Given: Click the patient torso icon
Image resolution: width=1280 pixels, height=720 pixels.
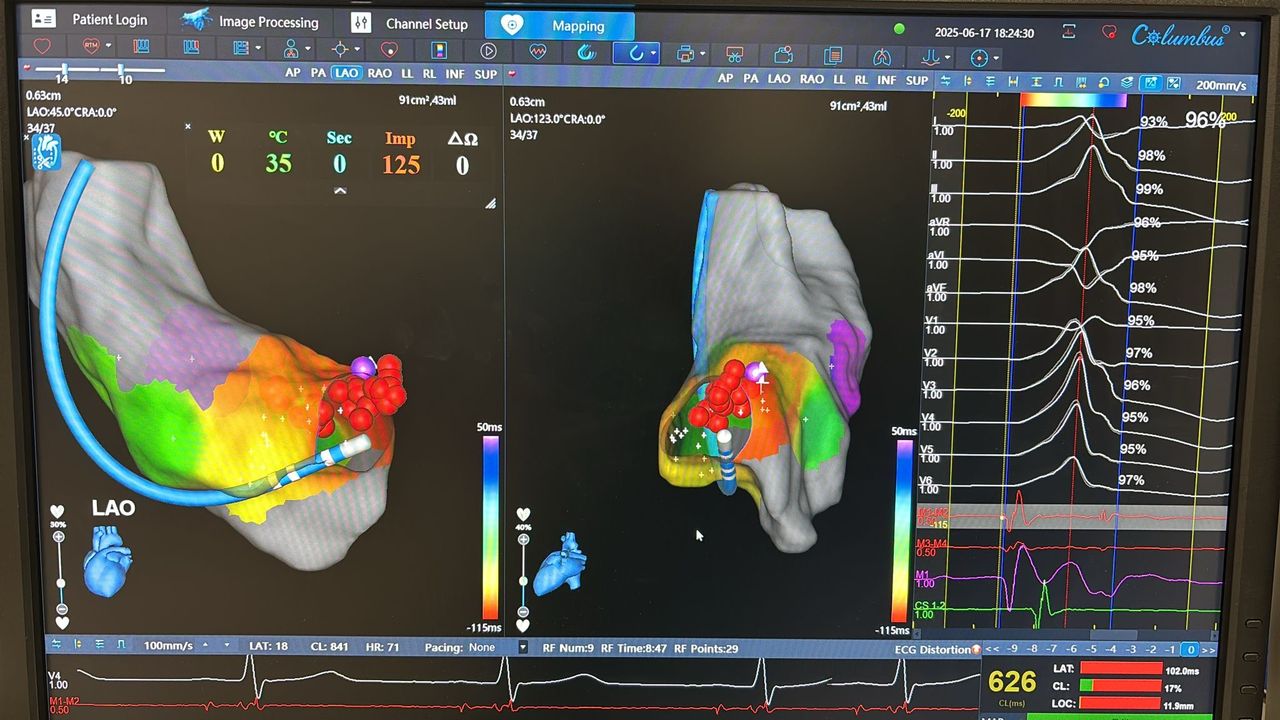Looking at the screenshot, I should point(291,48).
